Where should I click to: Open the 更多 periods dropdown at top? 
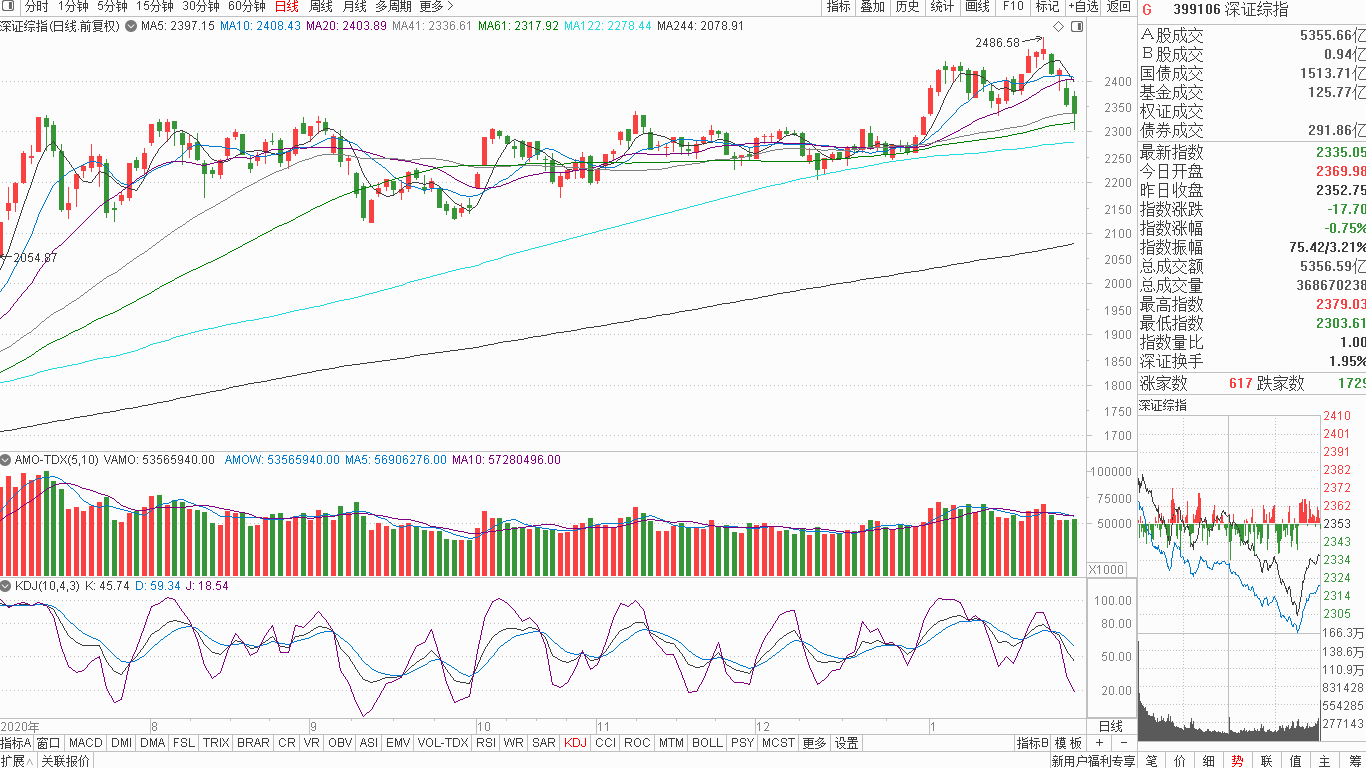[436, 7]
